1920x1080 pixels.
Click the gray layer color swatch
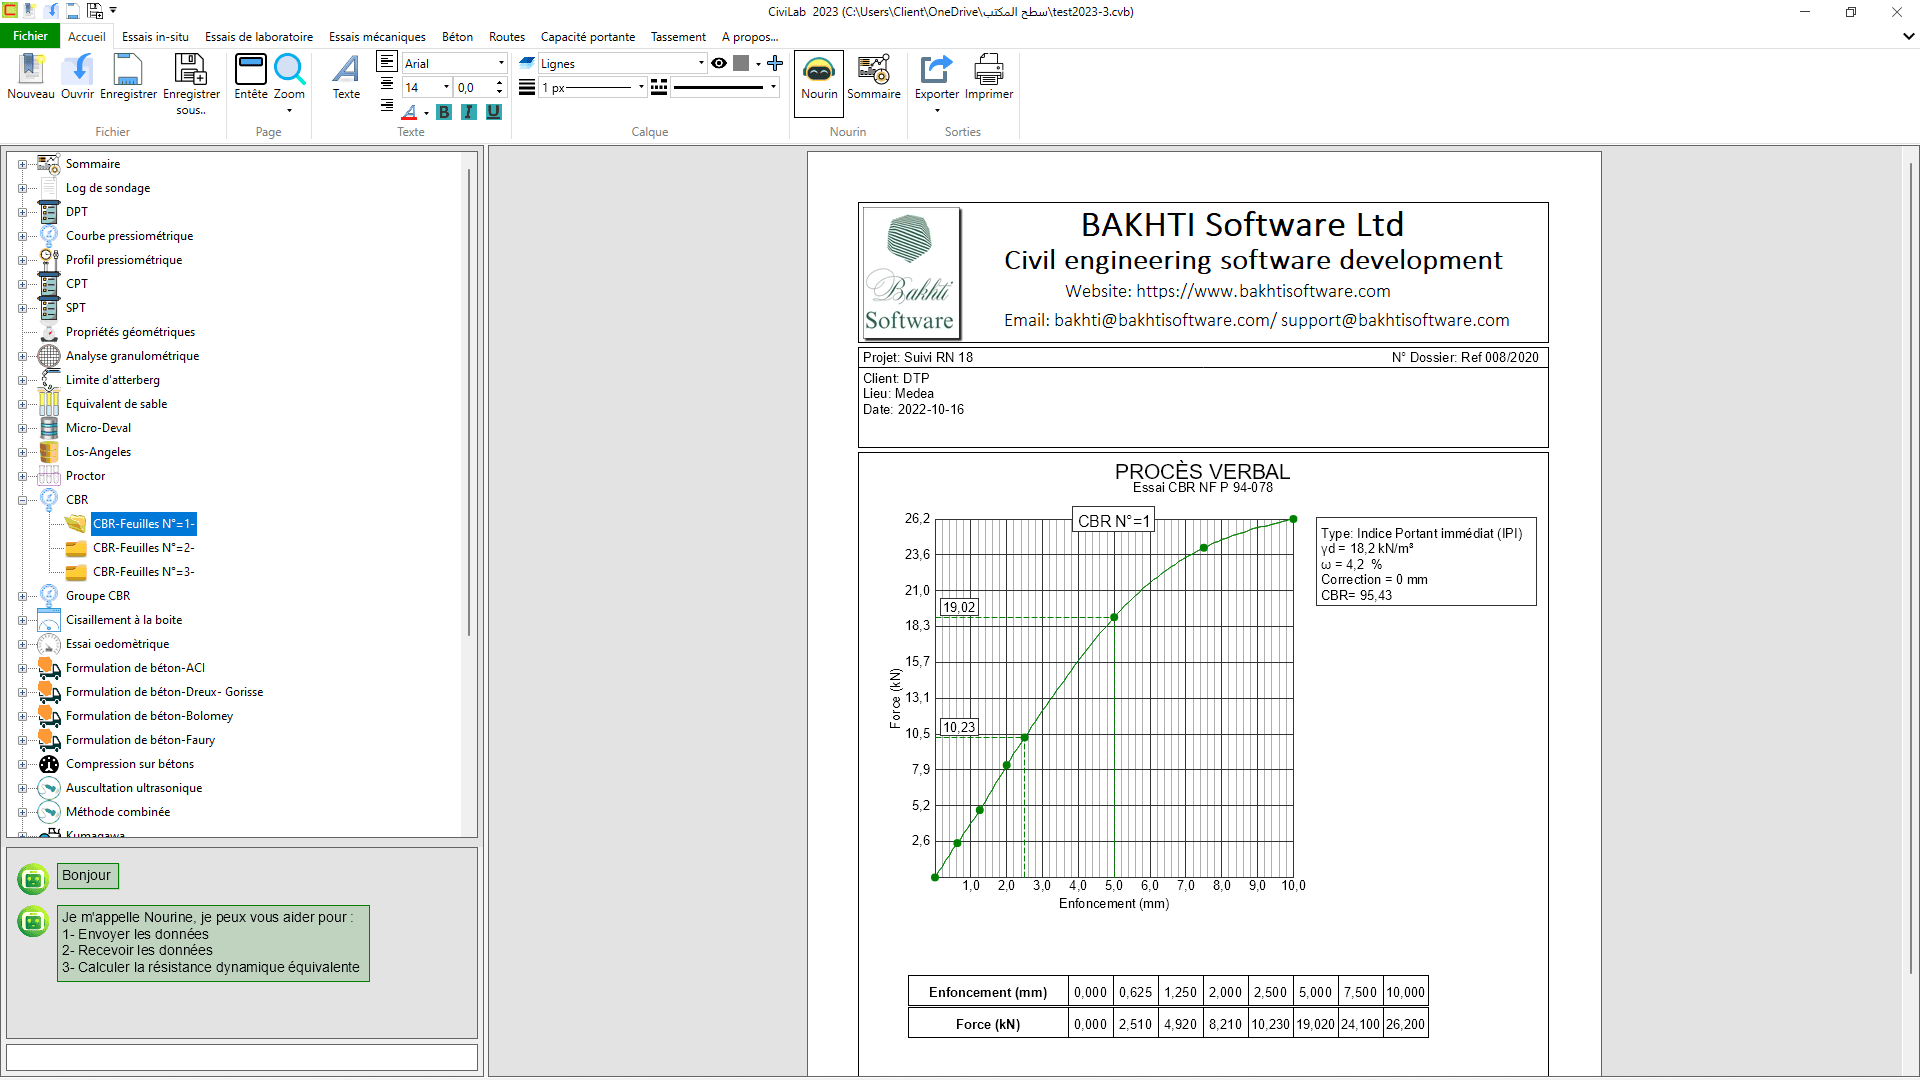coord(741,63)
